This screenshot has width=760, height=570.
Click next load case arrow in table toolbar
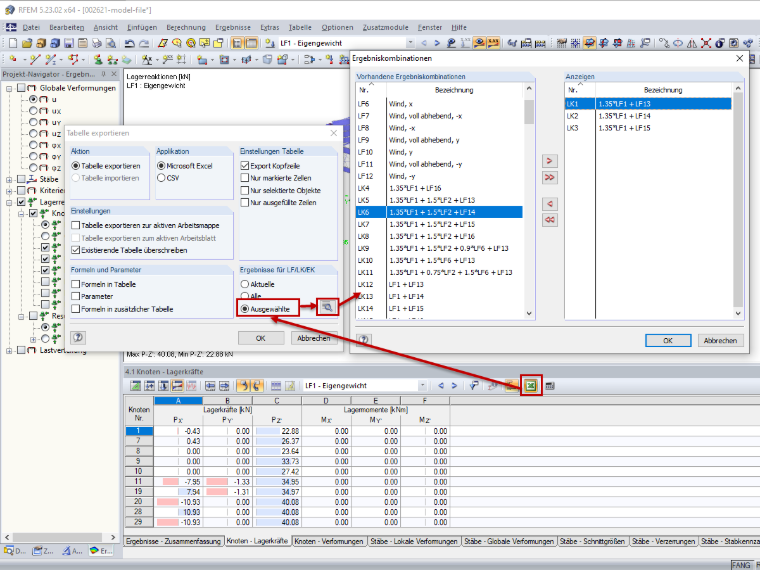tap(454, 386)
